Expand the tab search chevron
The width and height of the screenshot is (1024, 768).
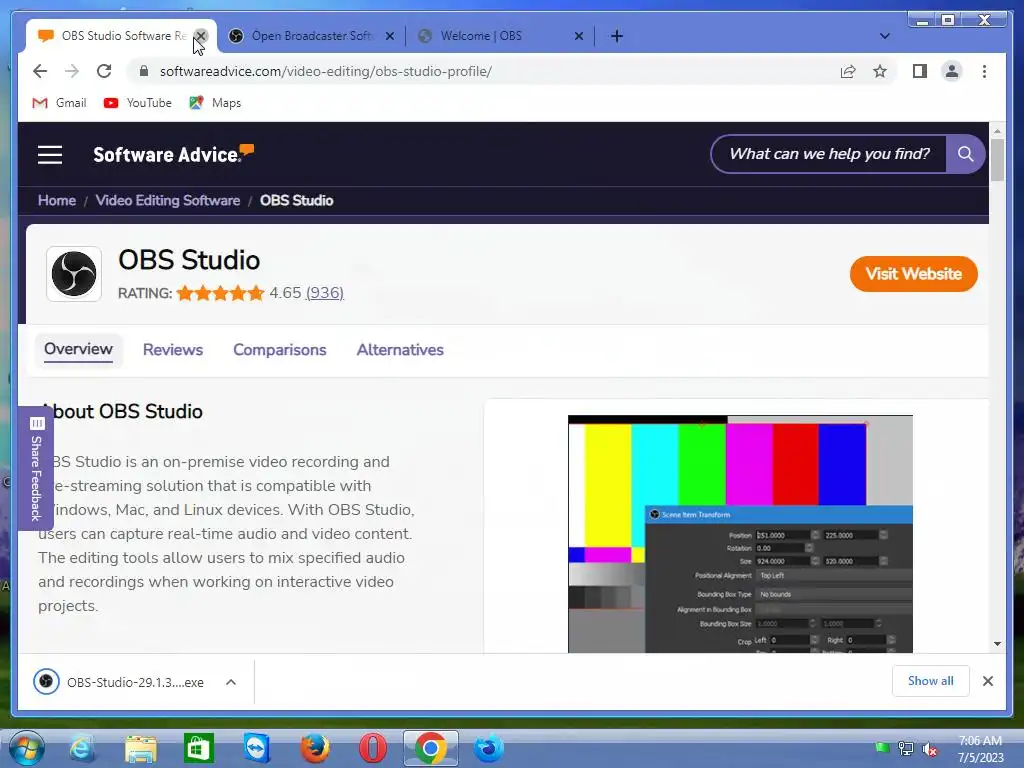(x=884, y=36)
